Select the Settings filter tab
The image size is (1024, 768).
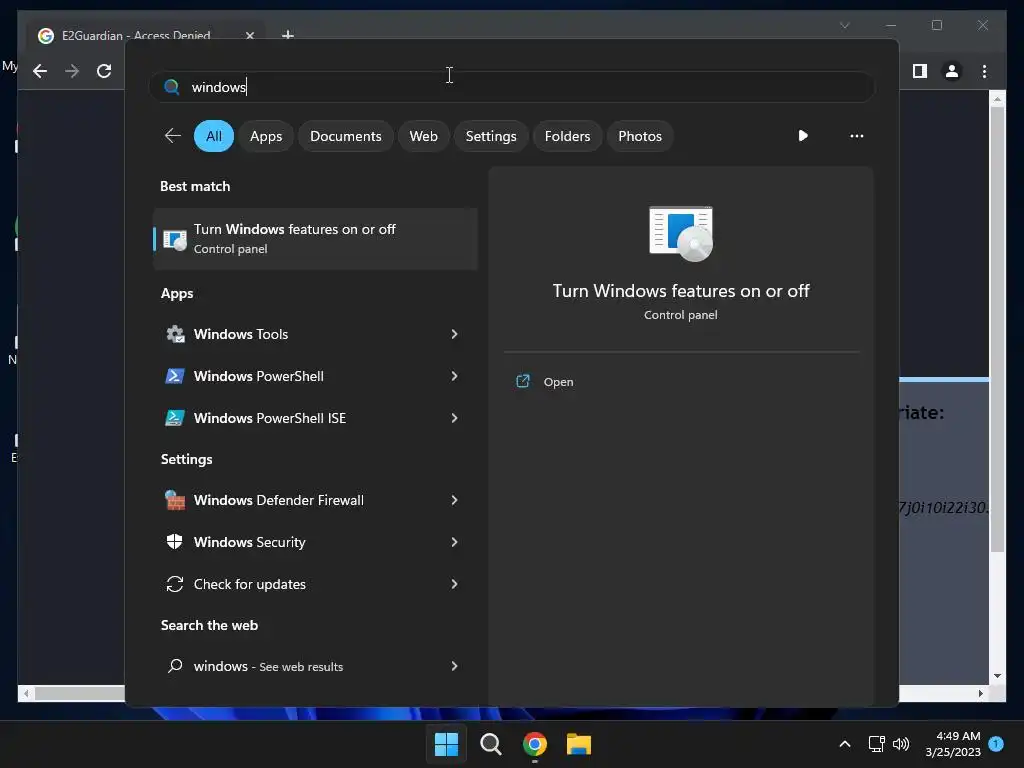tap(491, 136)
